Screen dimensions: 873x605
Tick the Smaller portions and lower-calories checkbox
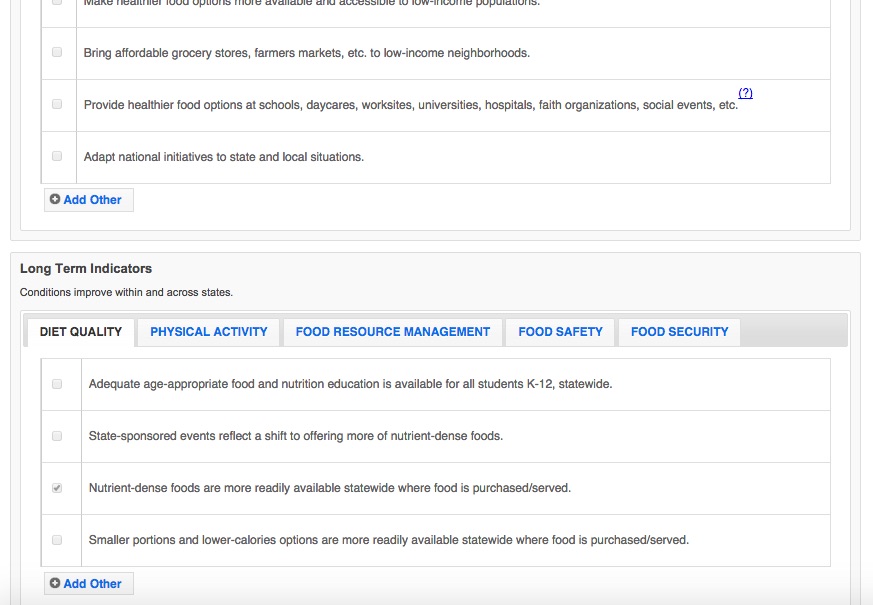57,540
